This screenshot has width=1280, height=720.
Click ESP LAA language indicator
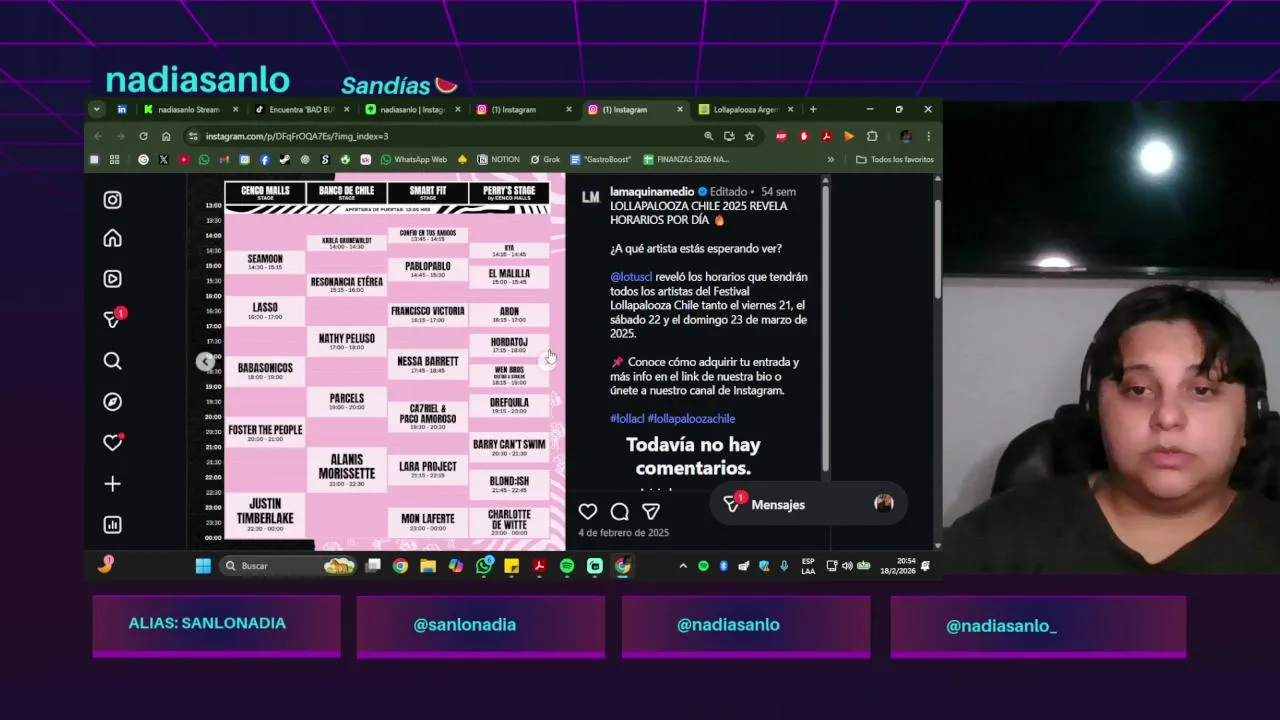[808, 566]
